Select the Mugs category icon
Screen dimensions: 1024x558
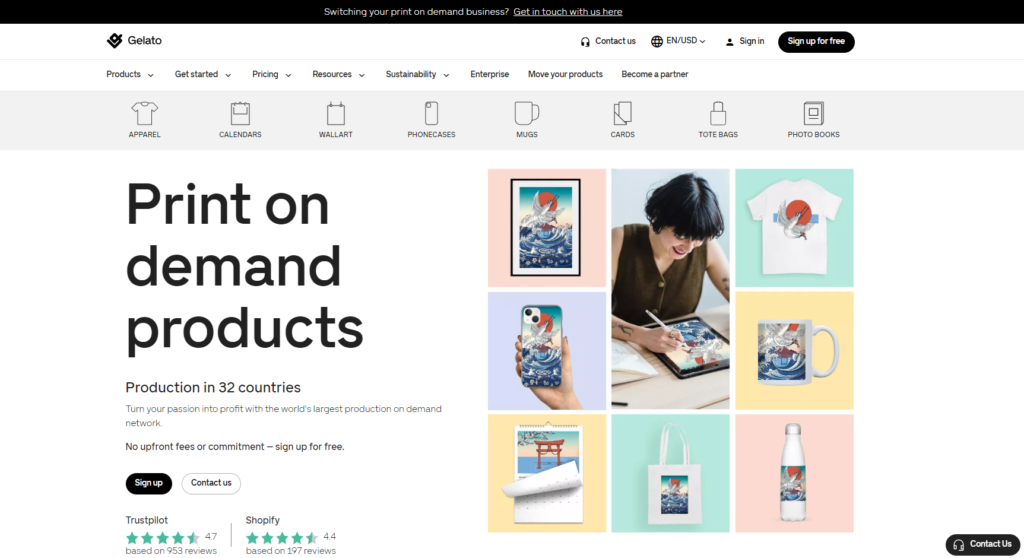pos(526,113)
